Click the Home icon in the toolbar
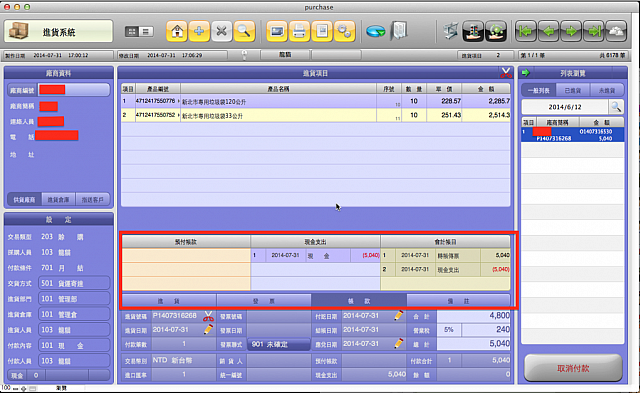Screen dimensions: 640x393 [x=177, y=31]
